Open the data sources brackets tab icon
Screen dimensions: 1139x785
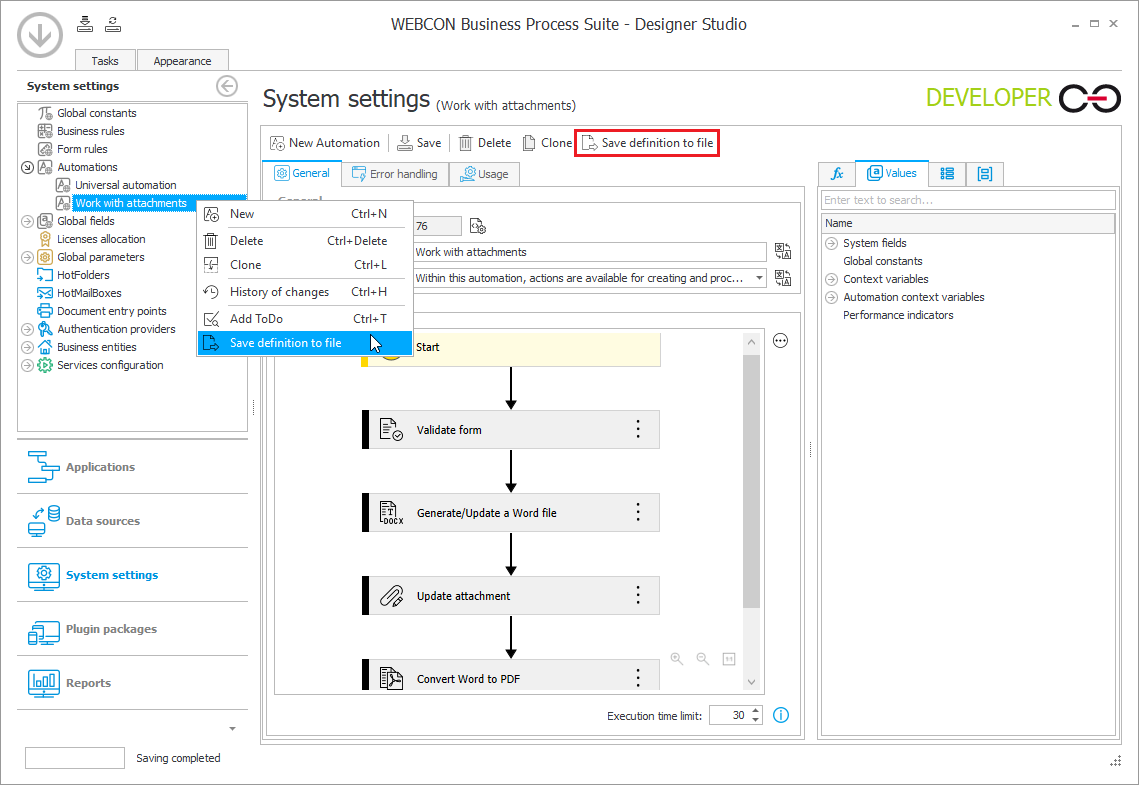[984, 174]
